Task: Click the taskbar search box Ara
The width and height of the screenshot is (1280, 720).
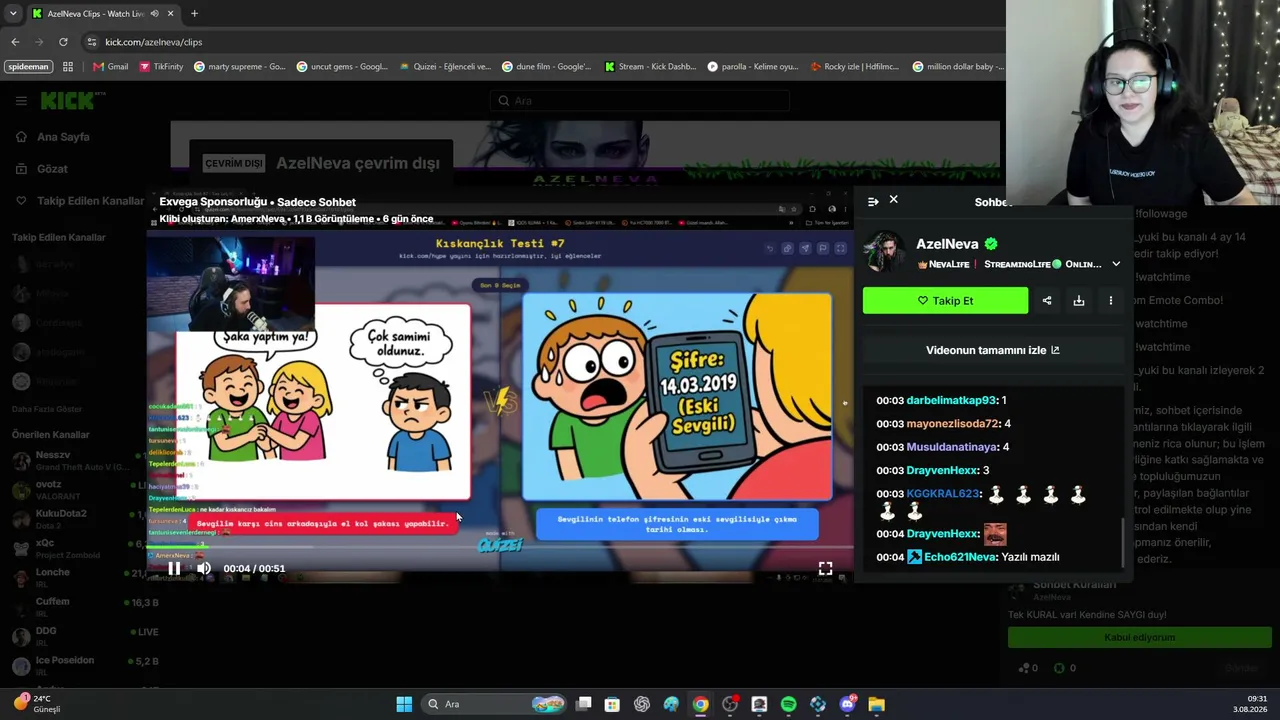Action: coord(495,704)
